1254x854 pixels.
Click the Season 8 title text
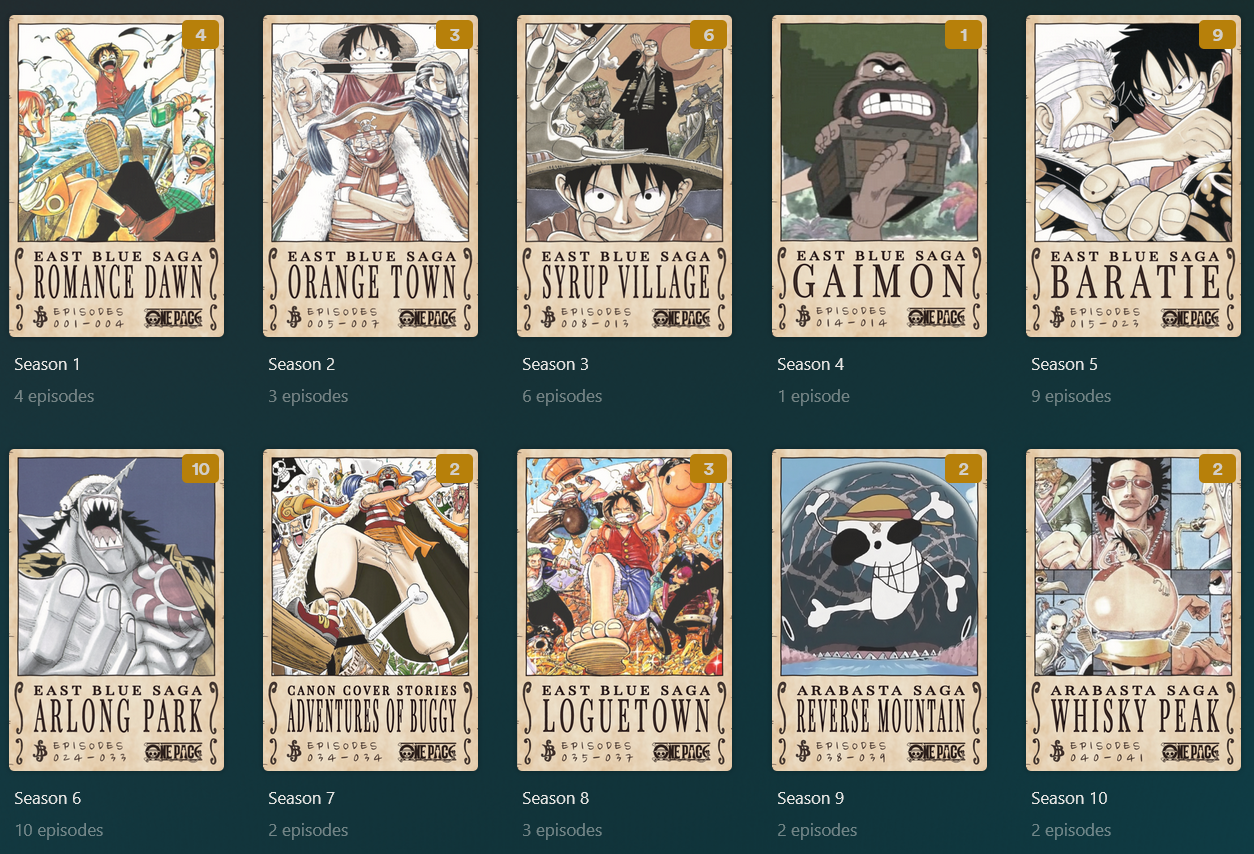point(555,798)
